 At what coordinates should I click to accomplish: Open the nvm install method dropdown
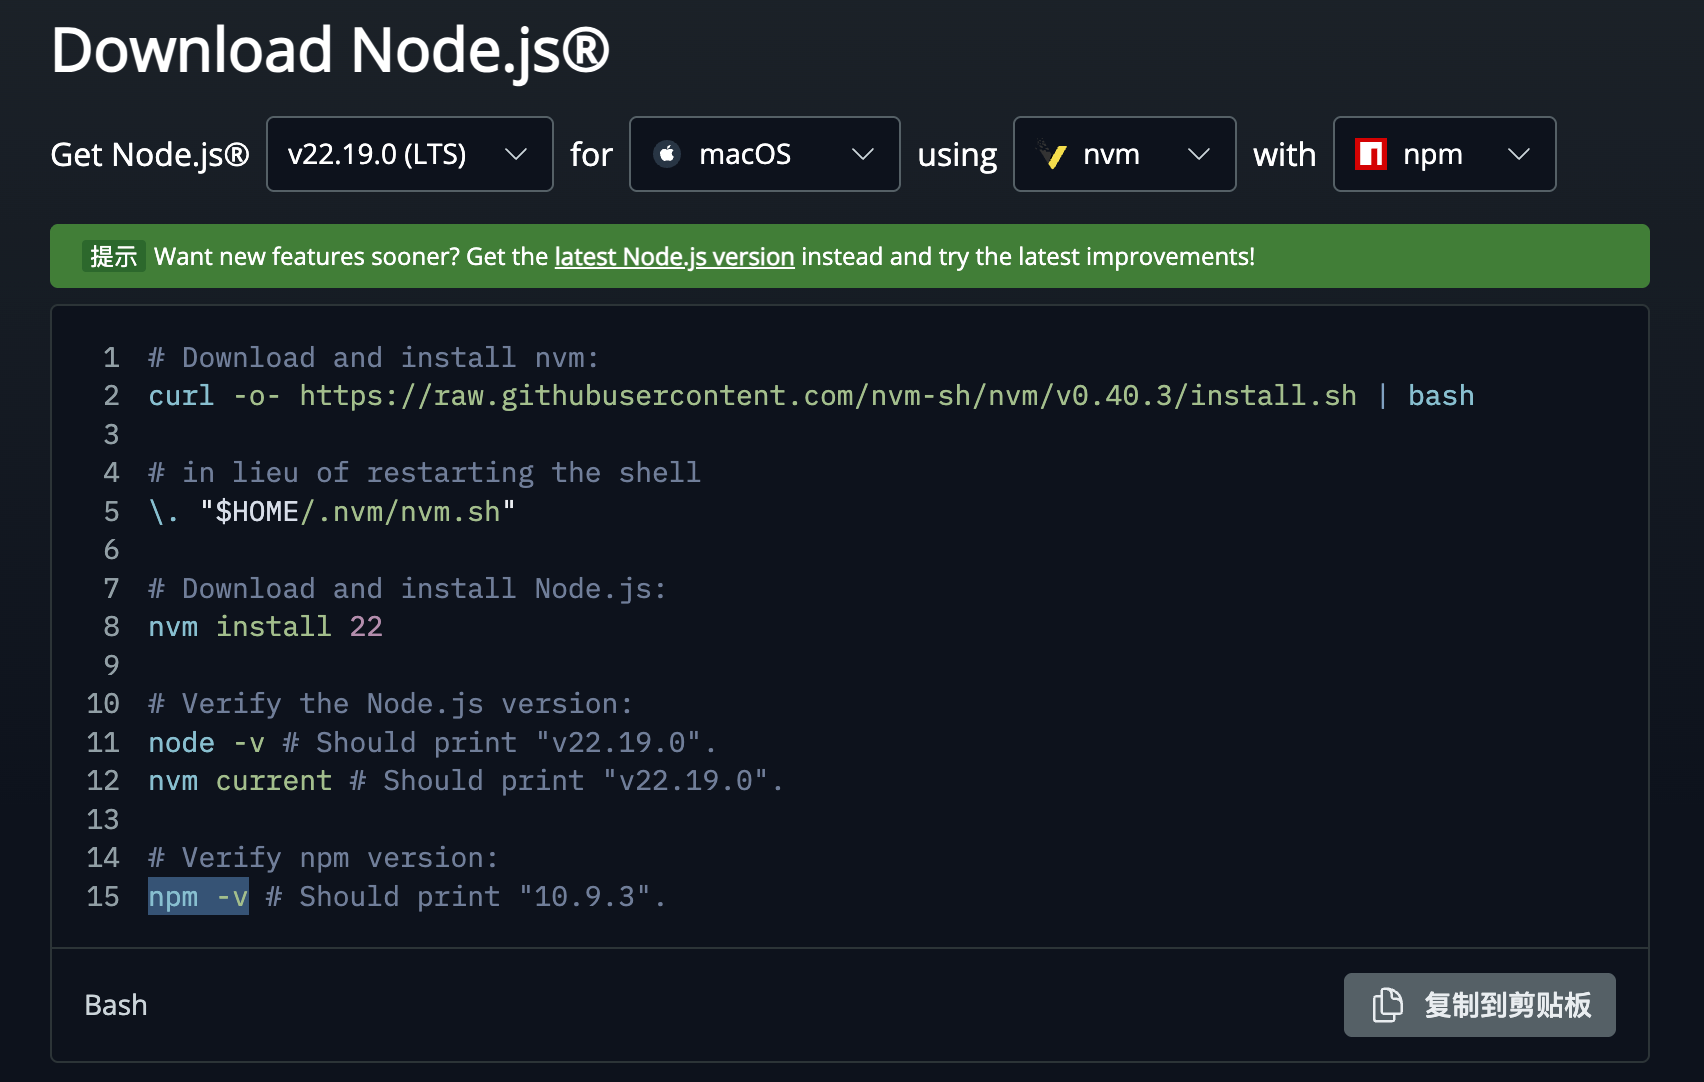1124,154
